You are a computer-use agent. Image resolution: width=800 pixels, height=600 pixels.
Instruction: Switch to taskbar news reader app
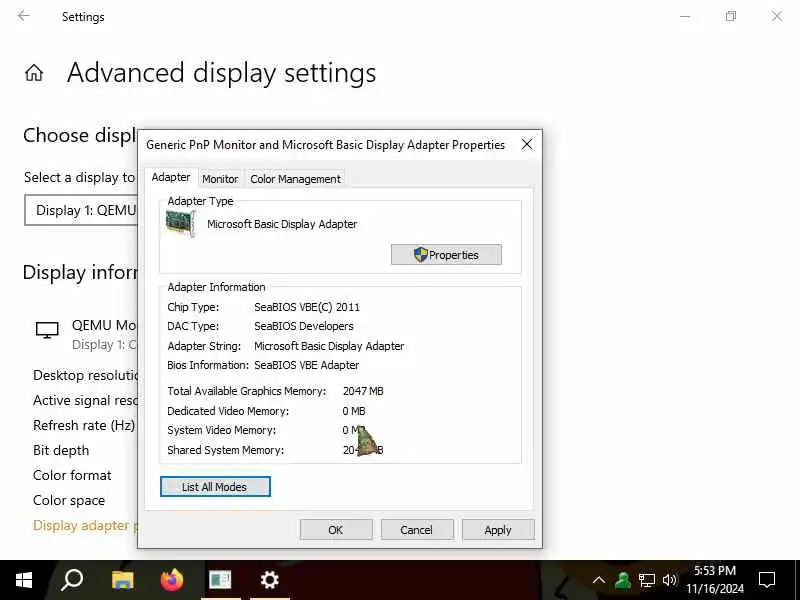[x=220, y=580]
